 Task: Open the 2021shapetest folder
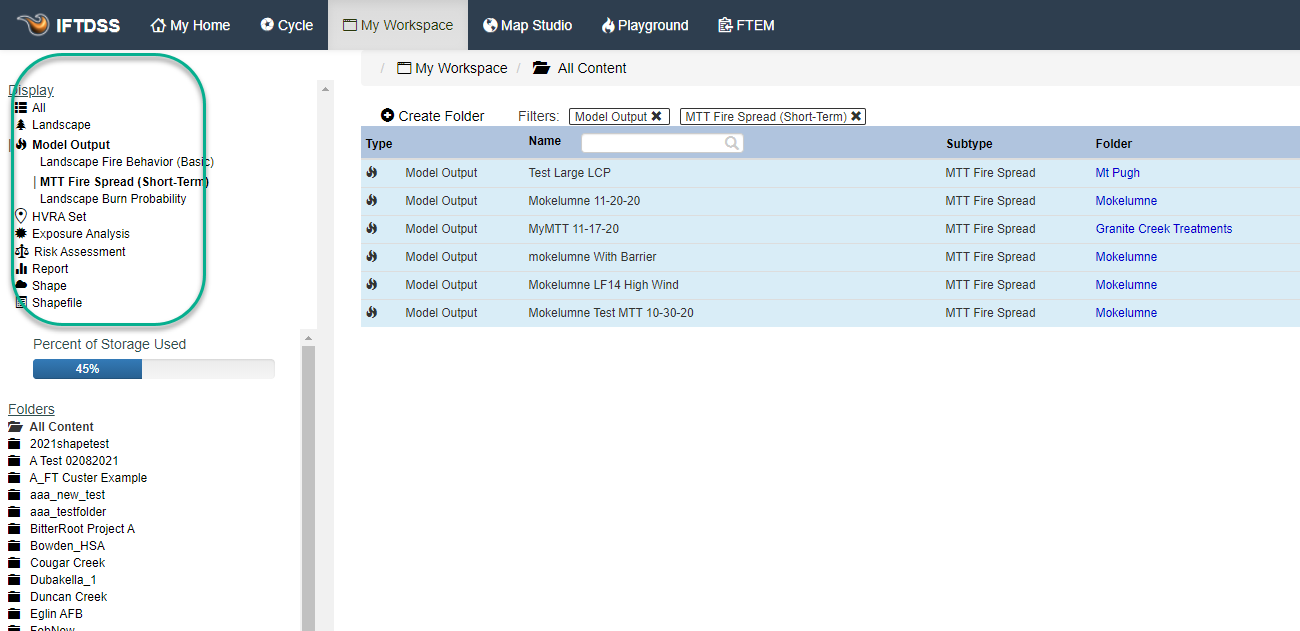pos(59,444)
